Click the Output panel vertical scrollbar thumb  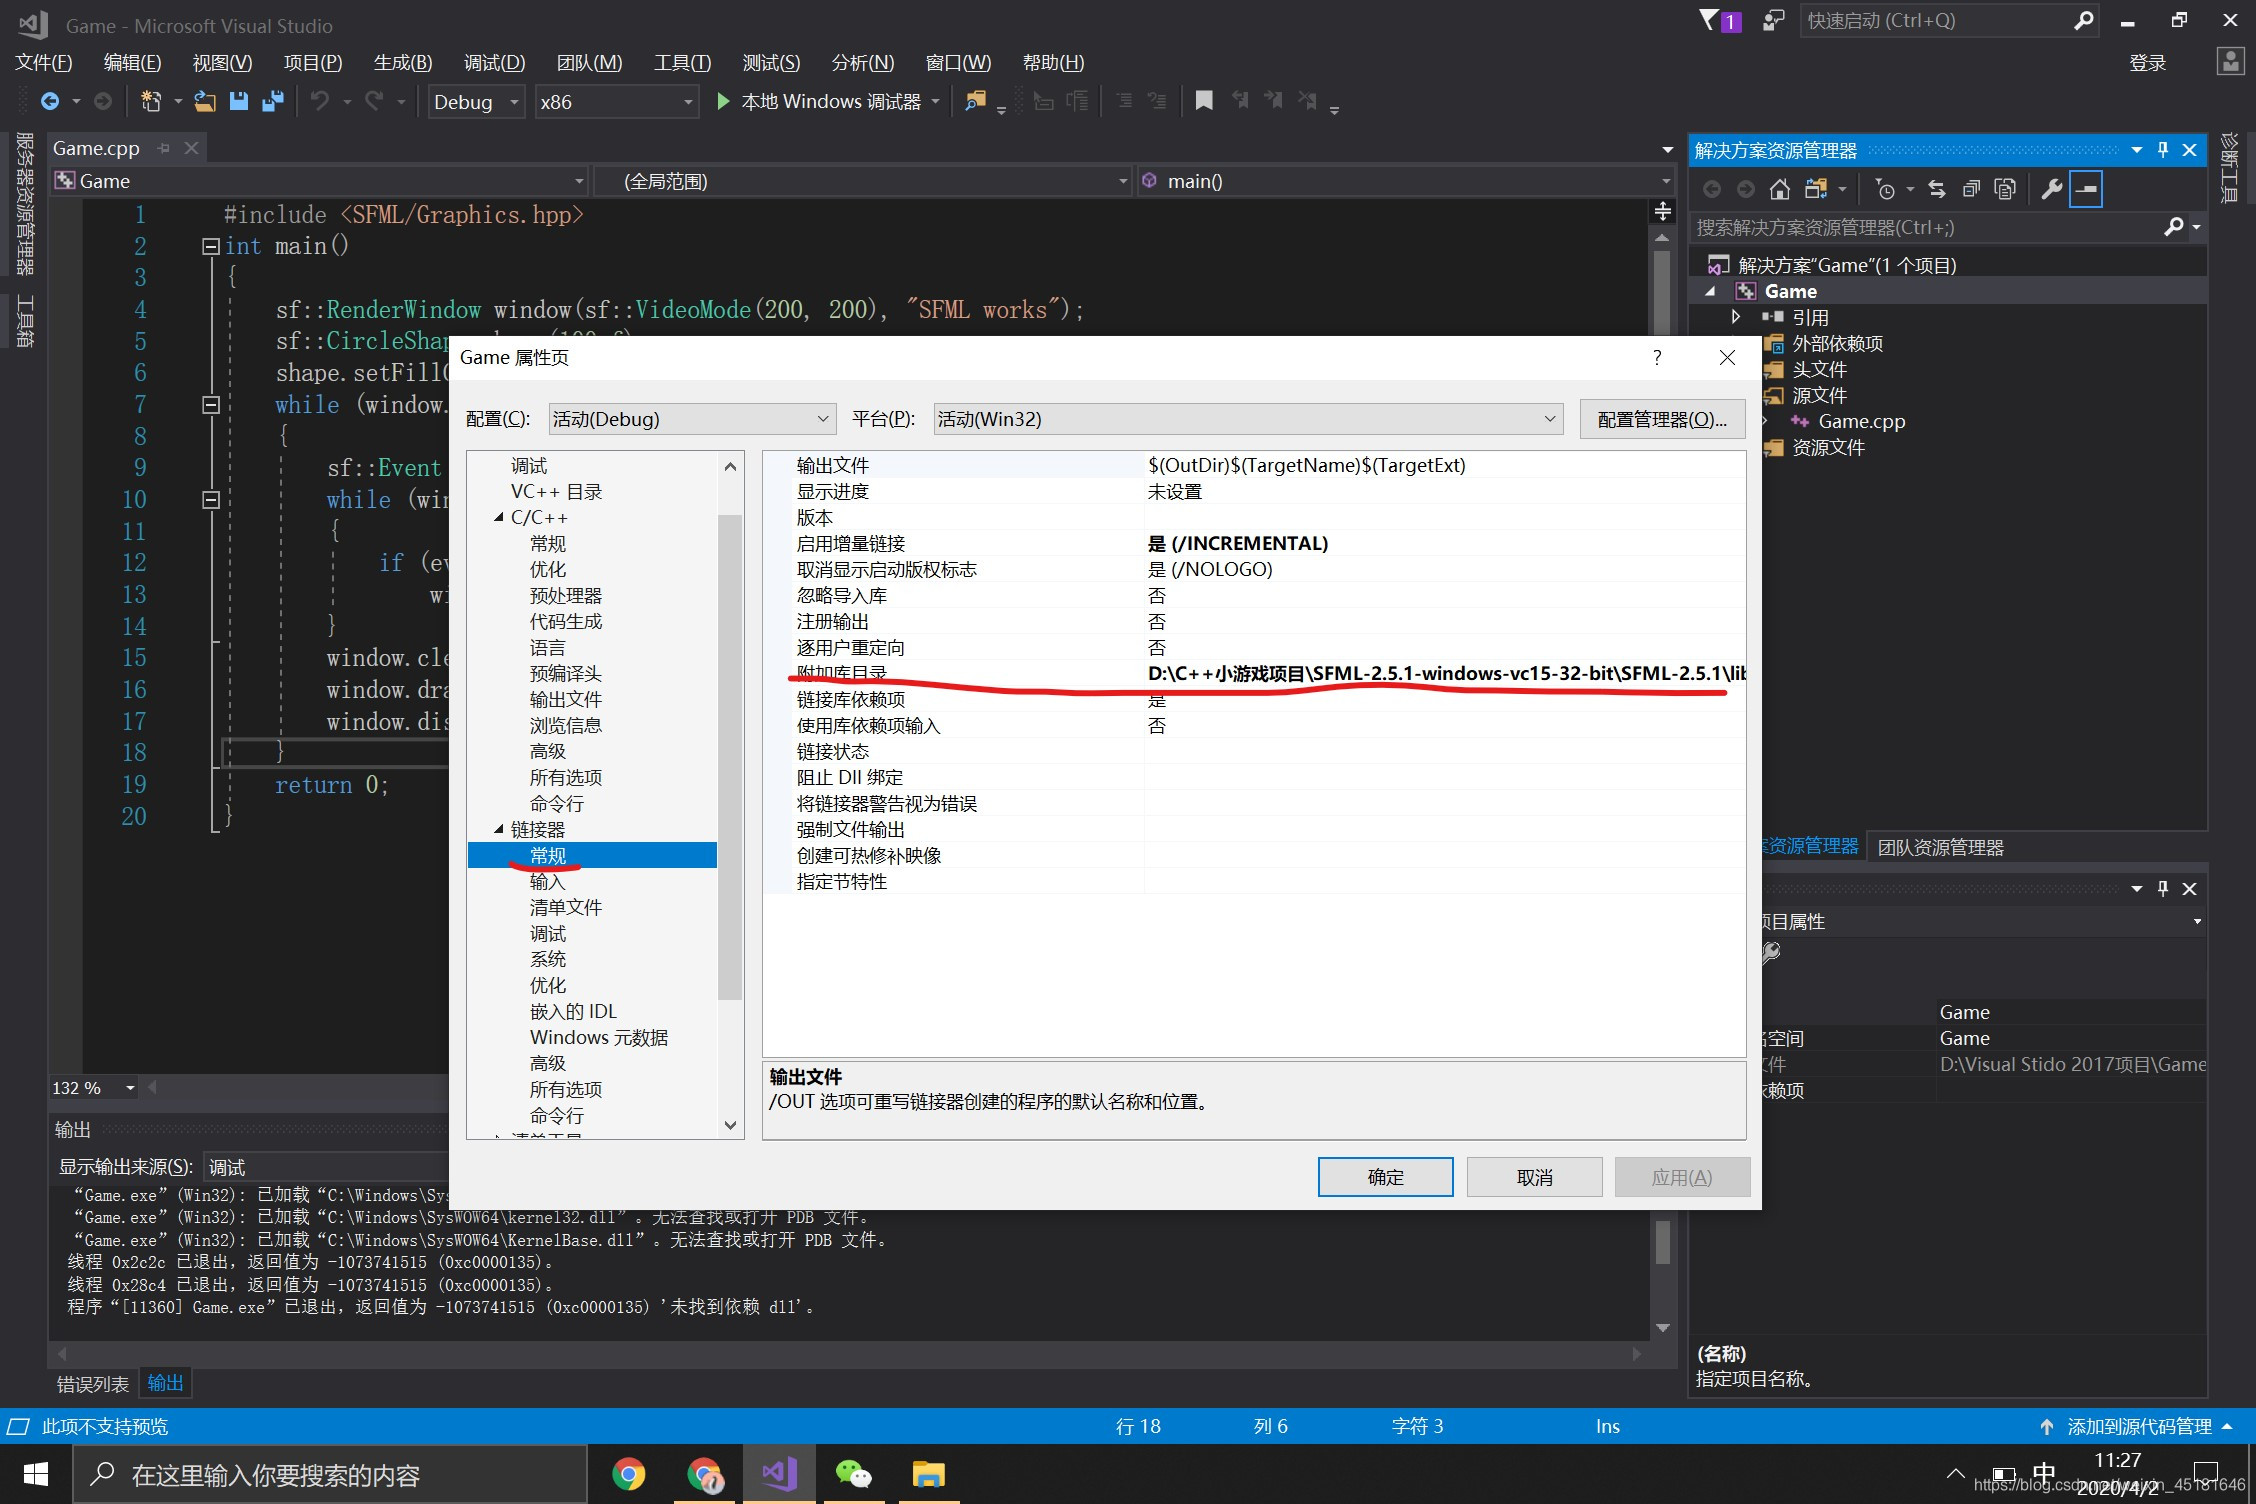point(1662,1242)
